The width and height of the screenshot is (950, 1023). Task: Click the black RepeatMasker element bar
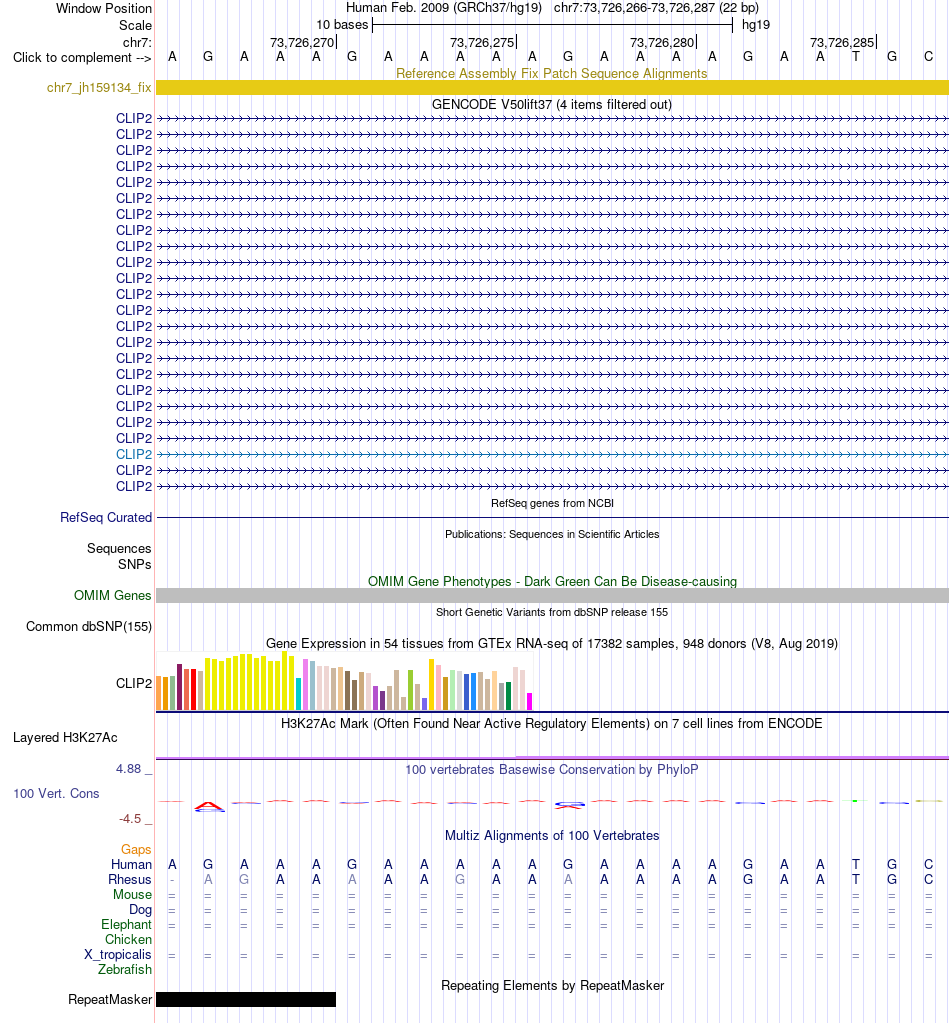click(x=246, y=1000)
